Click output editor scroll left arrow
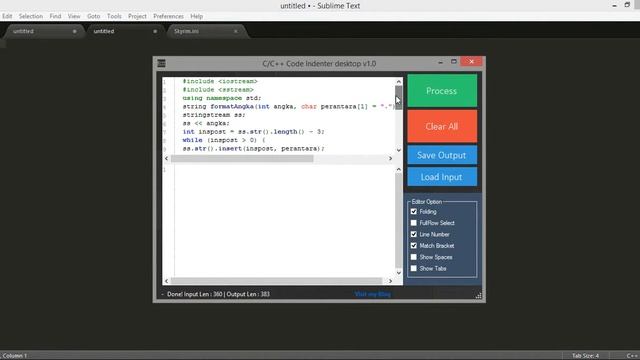 [167, 281]
